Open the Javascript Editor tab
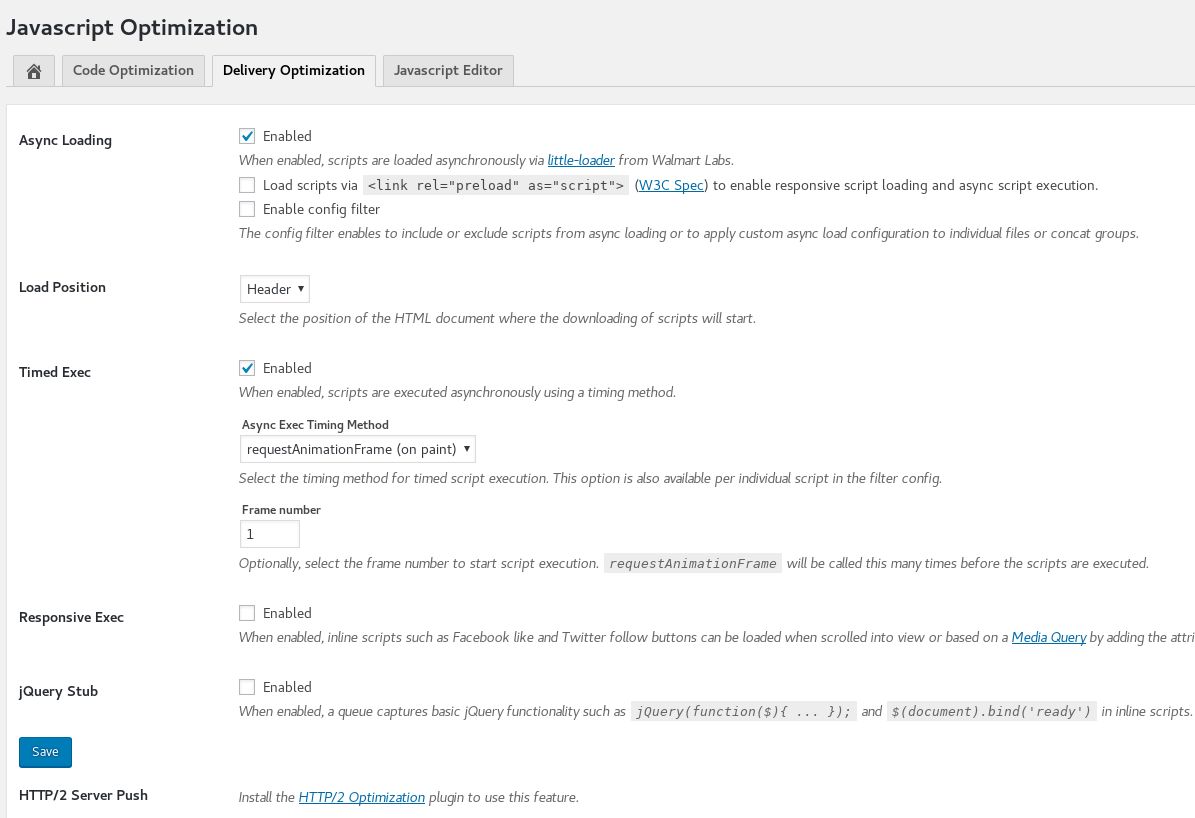Screen dimensions: 1195x818 [449, 71]
